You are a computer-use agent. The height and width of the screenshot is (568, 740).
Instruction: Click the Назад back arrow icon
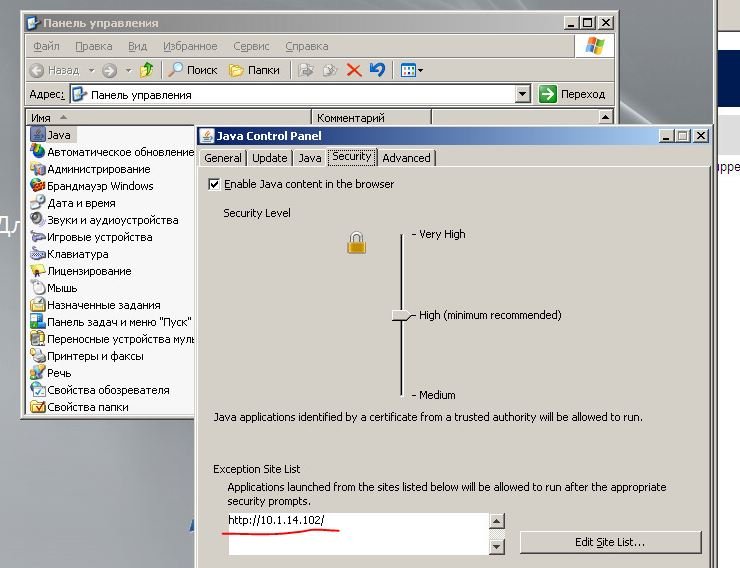[x=37, y=71]
